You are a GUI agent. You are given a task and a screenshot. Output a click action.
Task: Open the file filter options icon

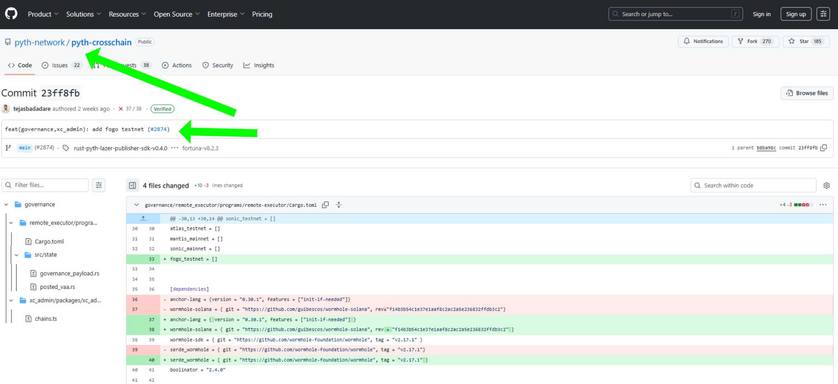tap(99, 185)
